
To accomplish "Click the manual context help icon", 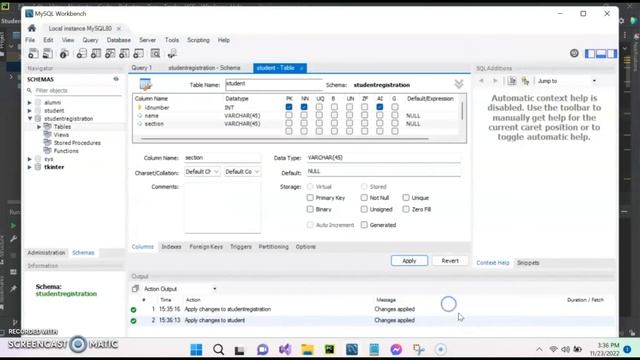I will [512, 81].
